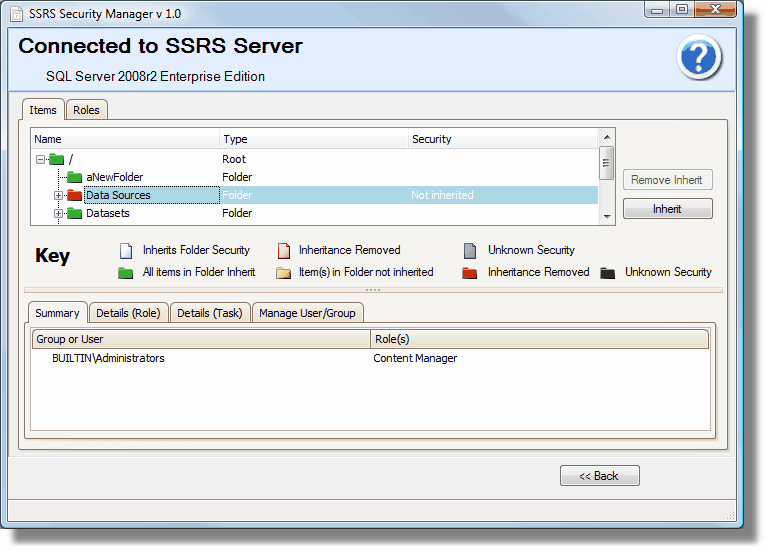Switch to the Items tab

tap(43, 110)
